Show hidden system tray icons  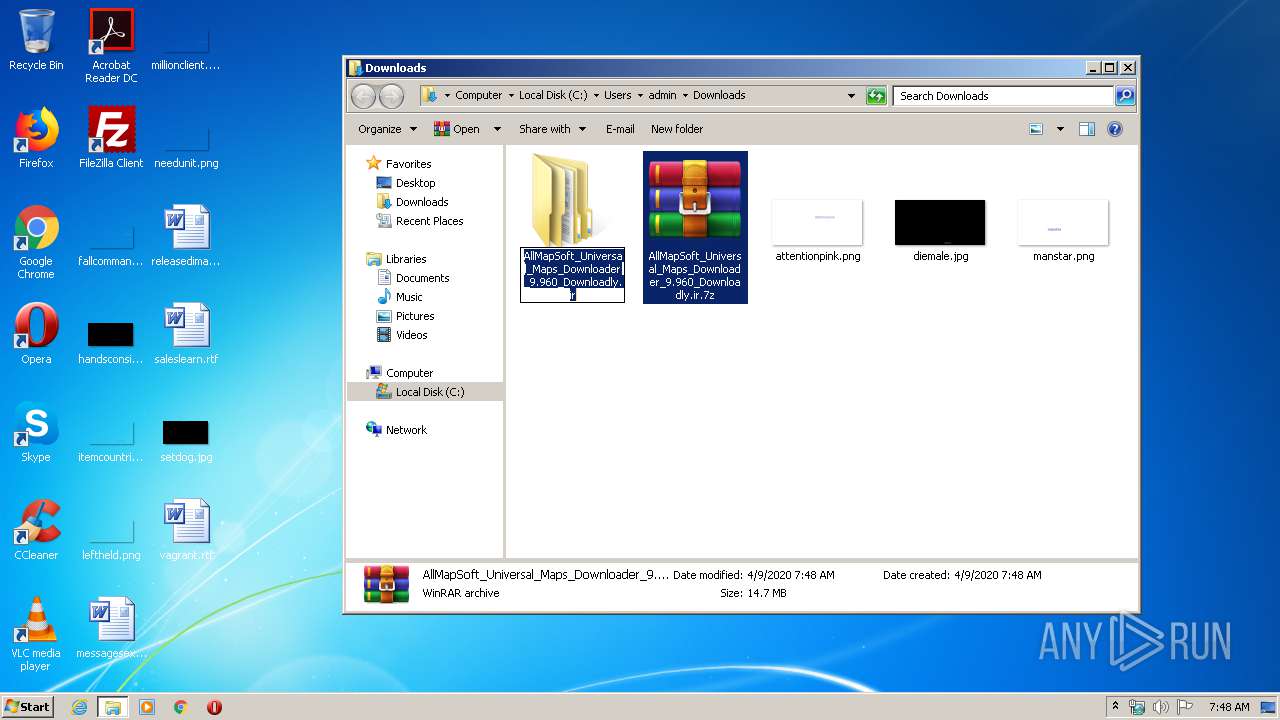1115,707
